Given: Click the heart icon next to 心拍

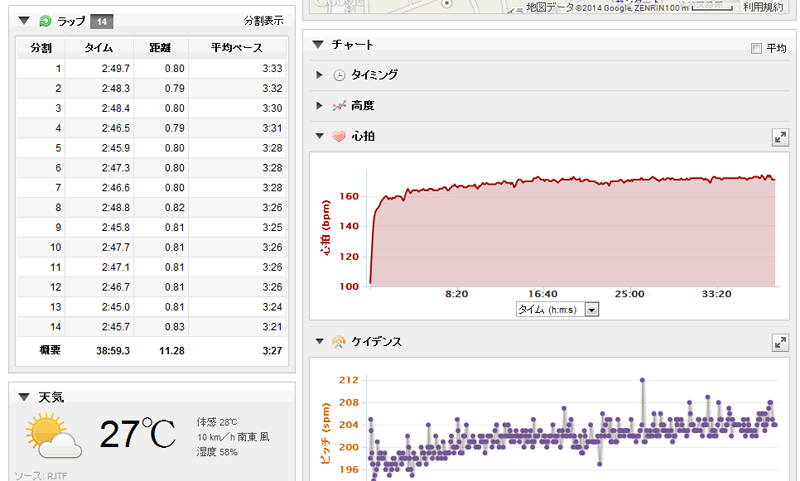Looking at the screenshot, I should pyautogui.click(x=339, y=136).
